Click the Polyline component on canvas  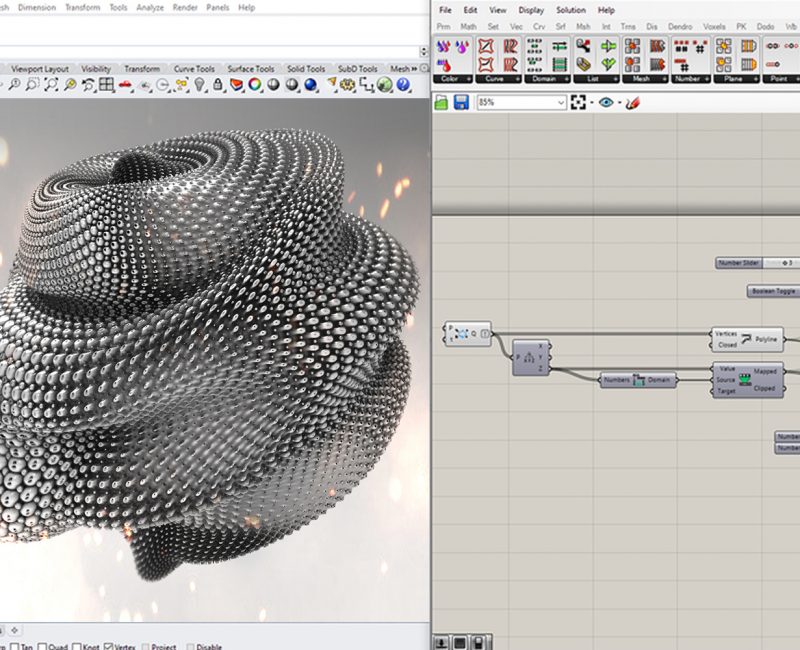pos(747,339)
